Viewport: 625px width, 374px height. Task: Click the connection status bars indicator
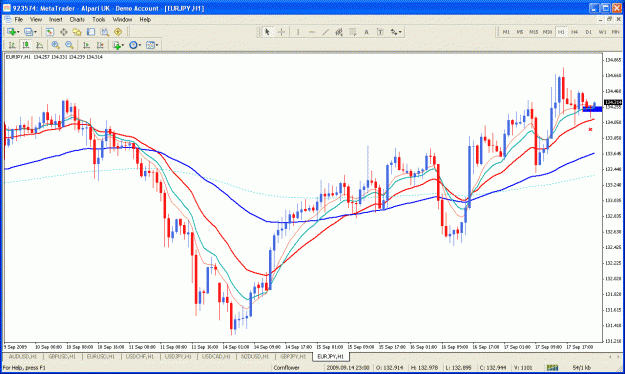coord(552,368)
